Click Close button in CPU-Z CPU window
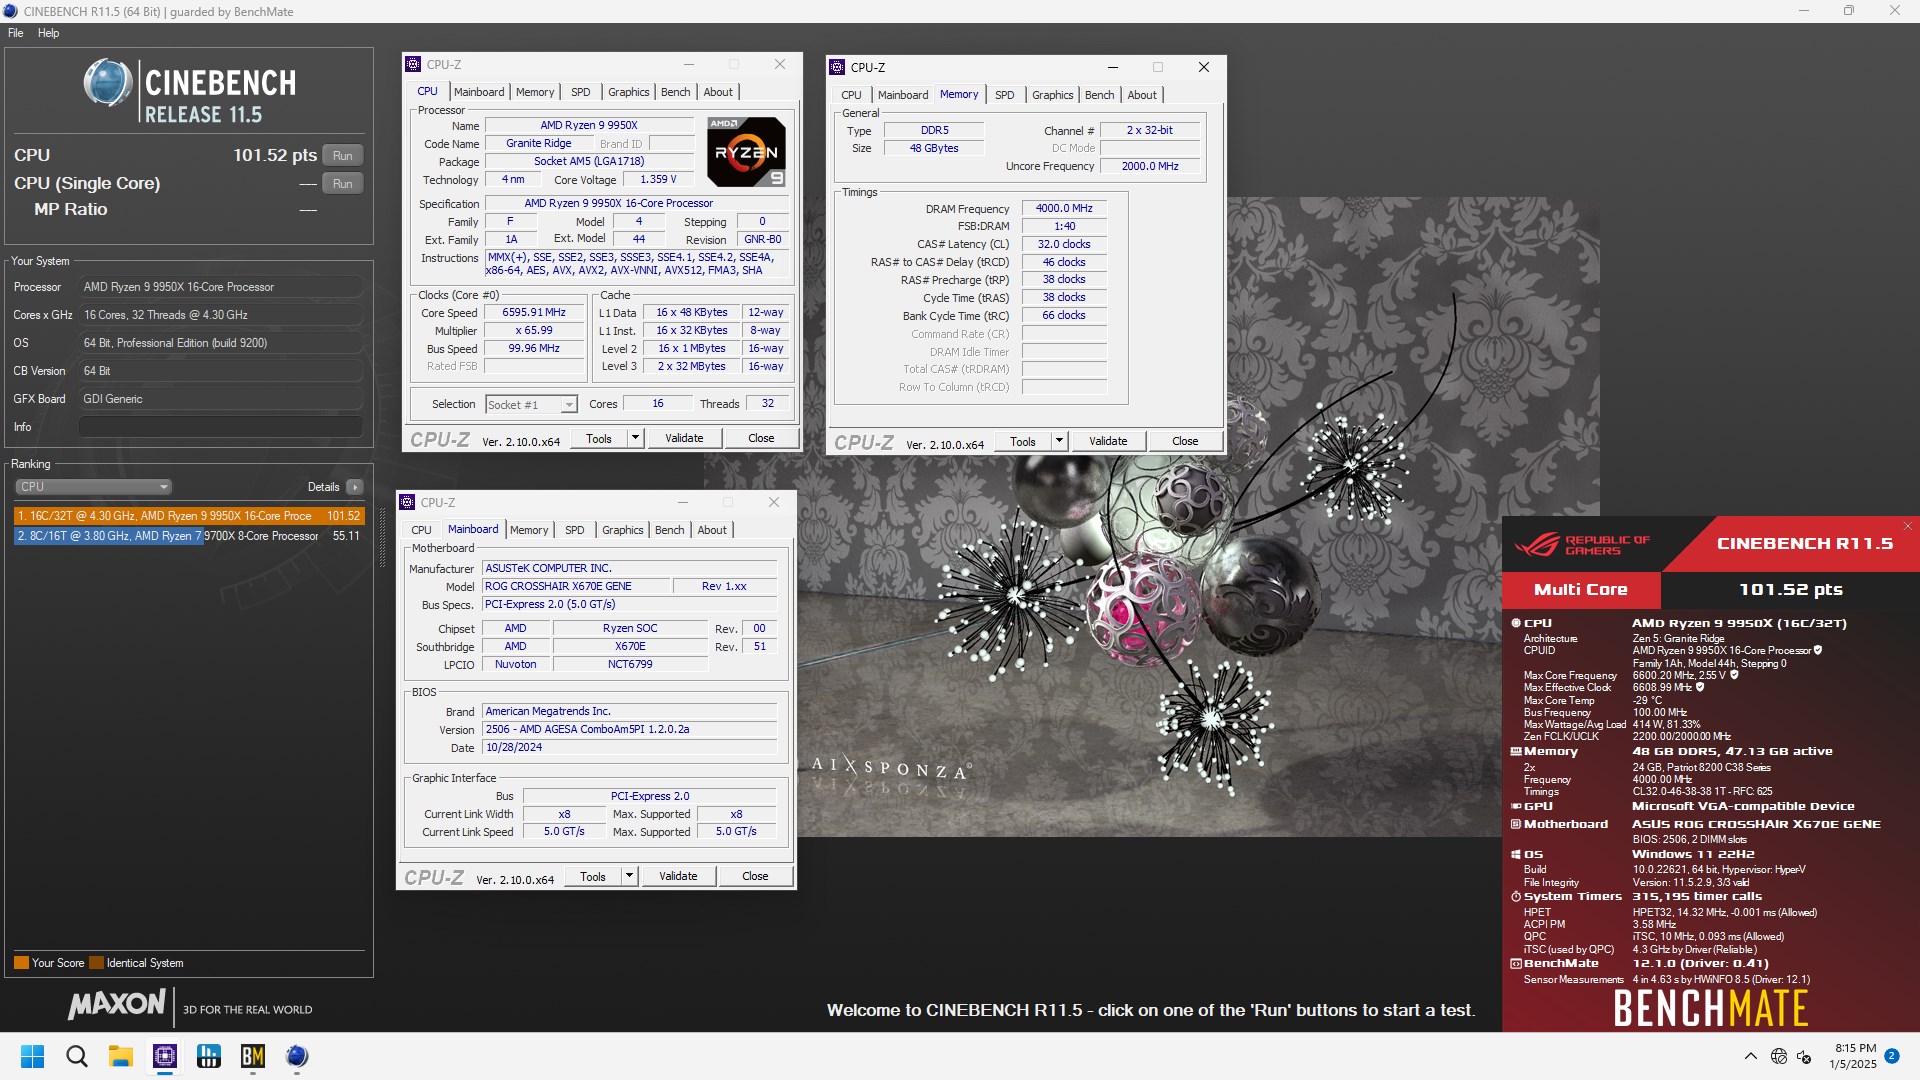 (x=760, y=438)
